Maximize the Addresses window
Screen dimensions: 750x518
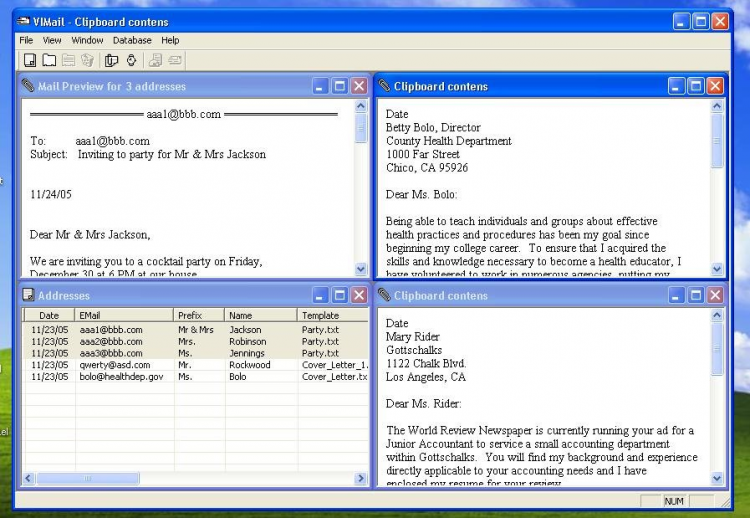pyautogui.click(x=339, y=295)
